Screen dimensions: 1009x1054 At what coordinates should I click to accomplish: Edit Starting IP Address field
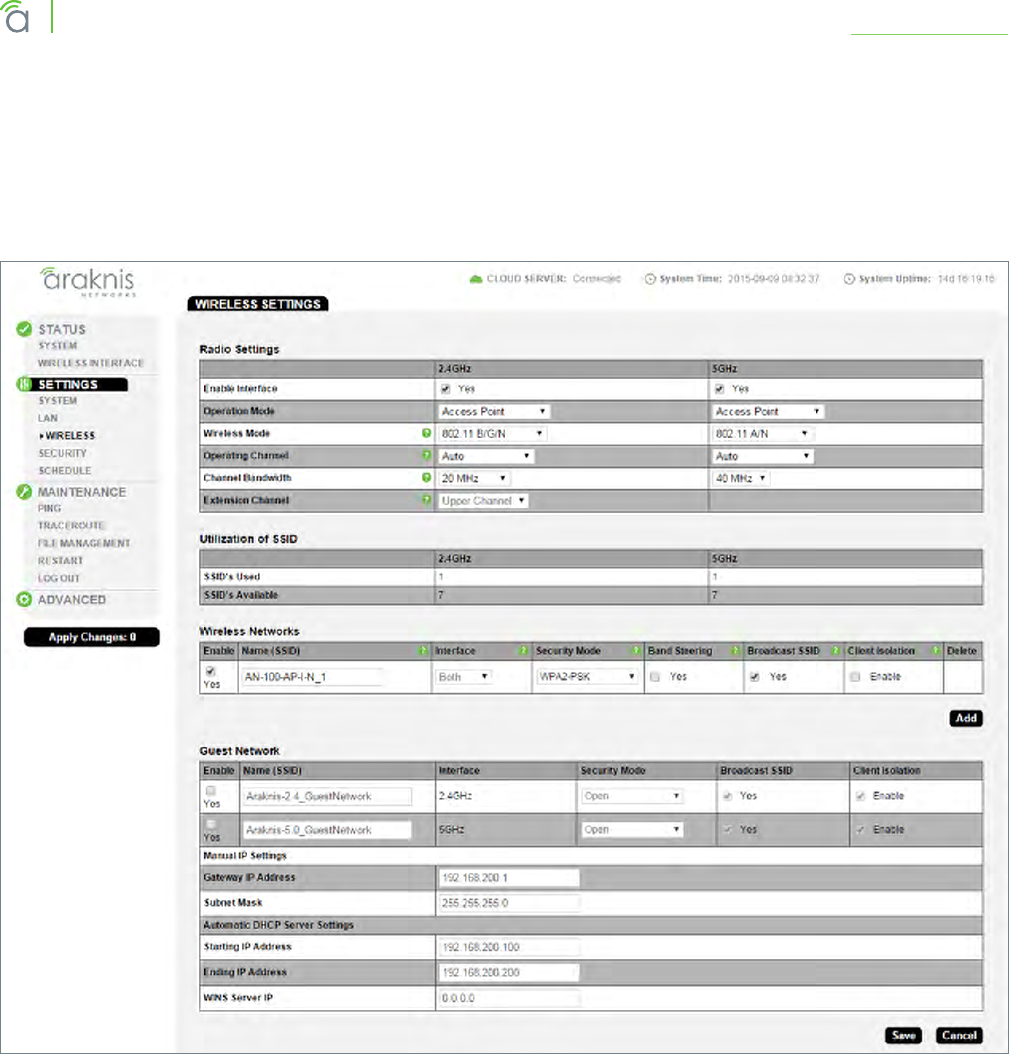509,947
